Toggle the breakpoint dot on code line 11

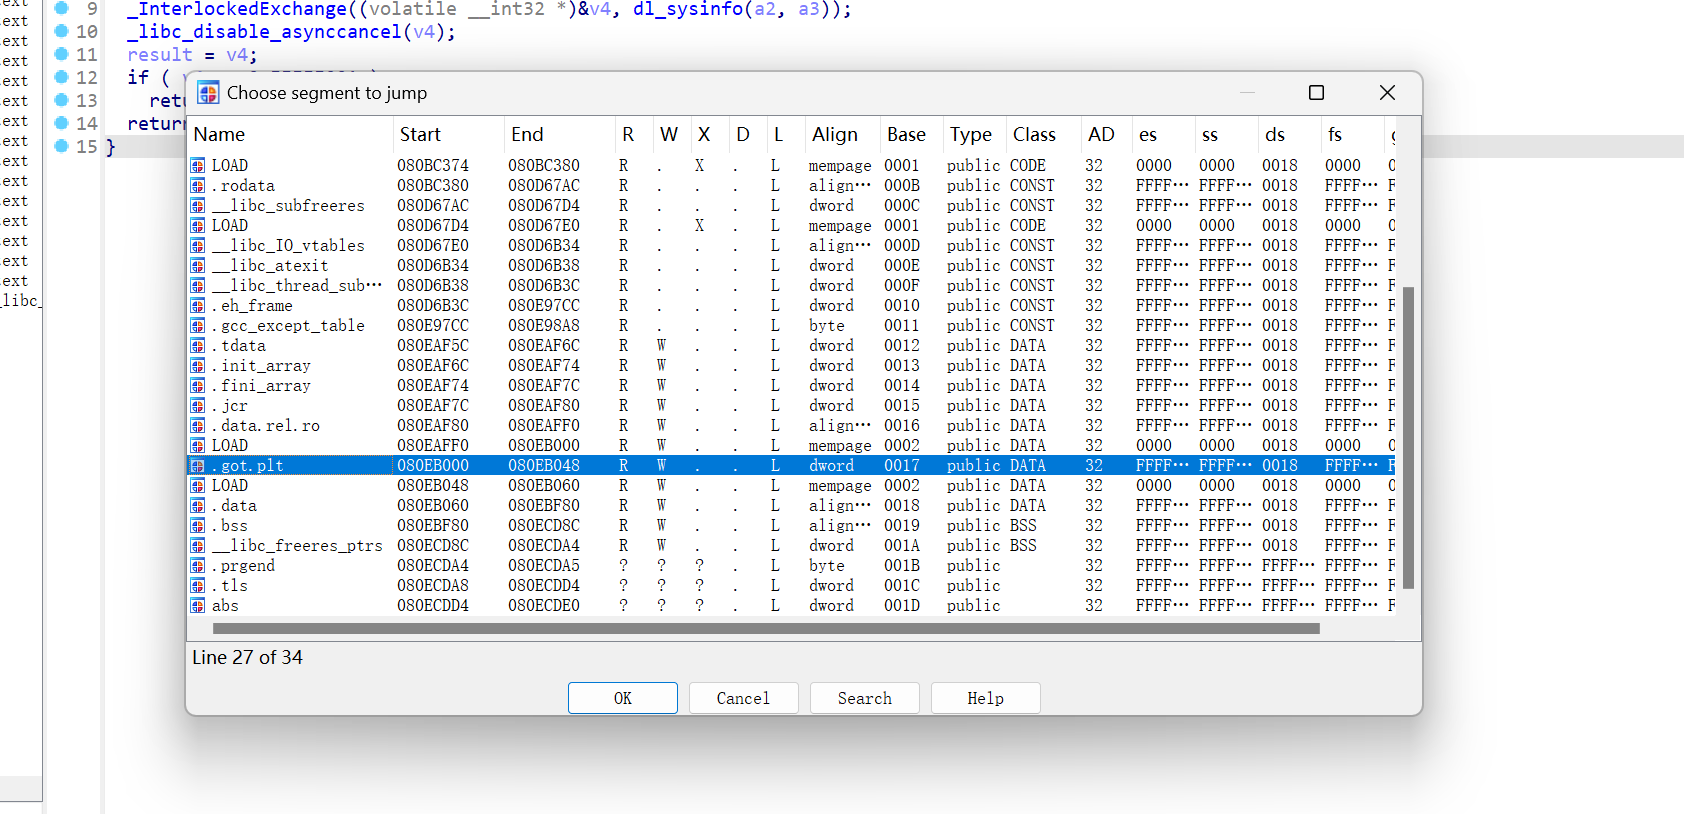[61, 54]
